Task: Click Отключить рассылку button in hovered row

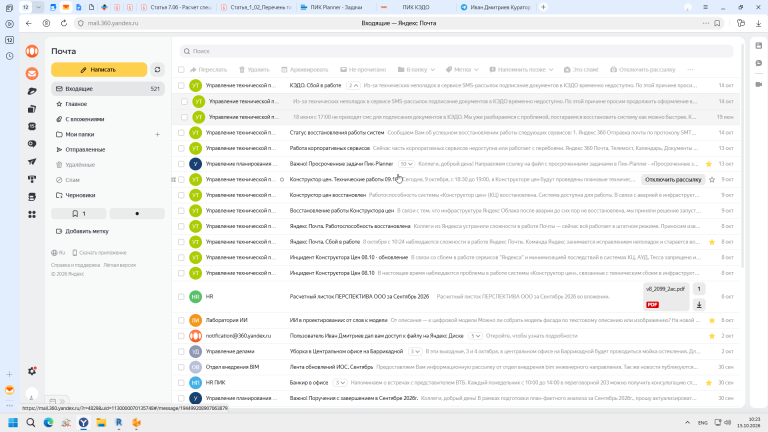Action: (673, 179)
